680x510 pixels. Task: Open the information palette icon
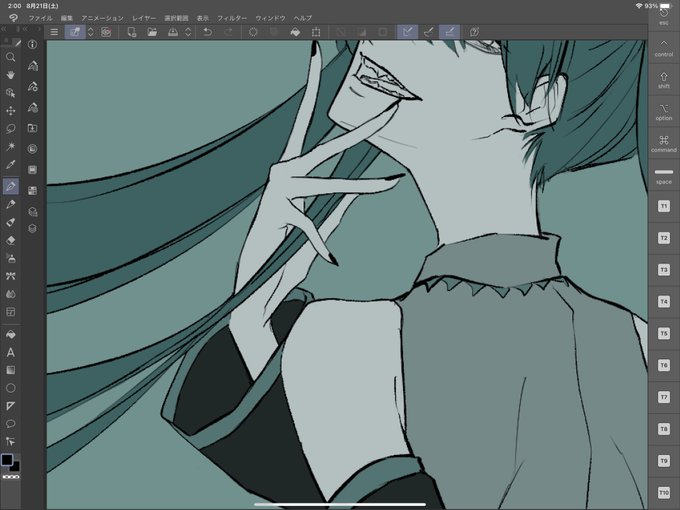(x=33, y=44)
